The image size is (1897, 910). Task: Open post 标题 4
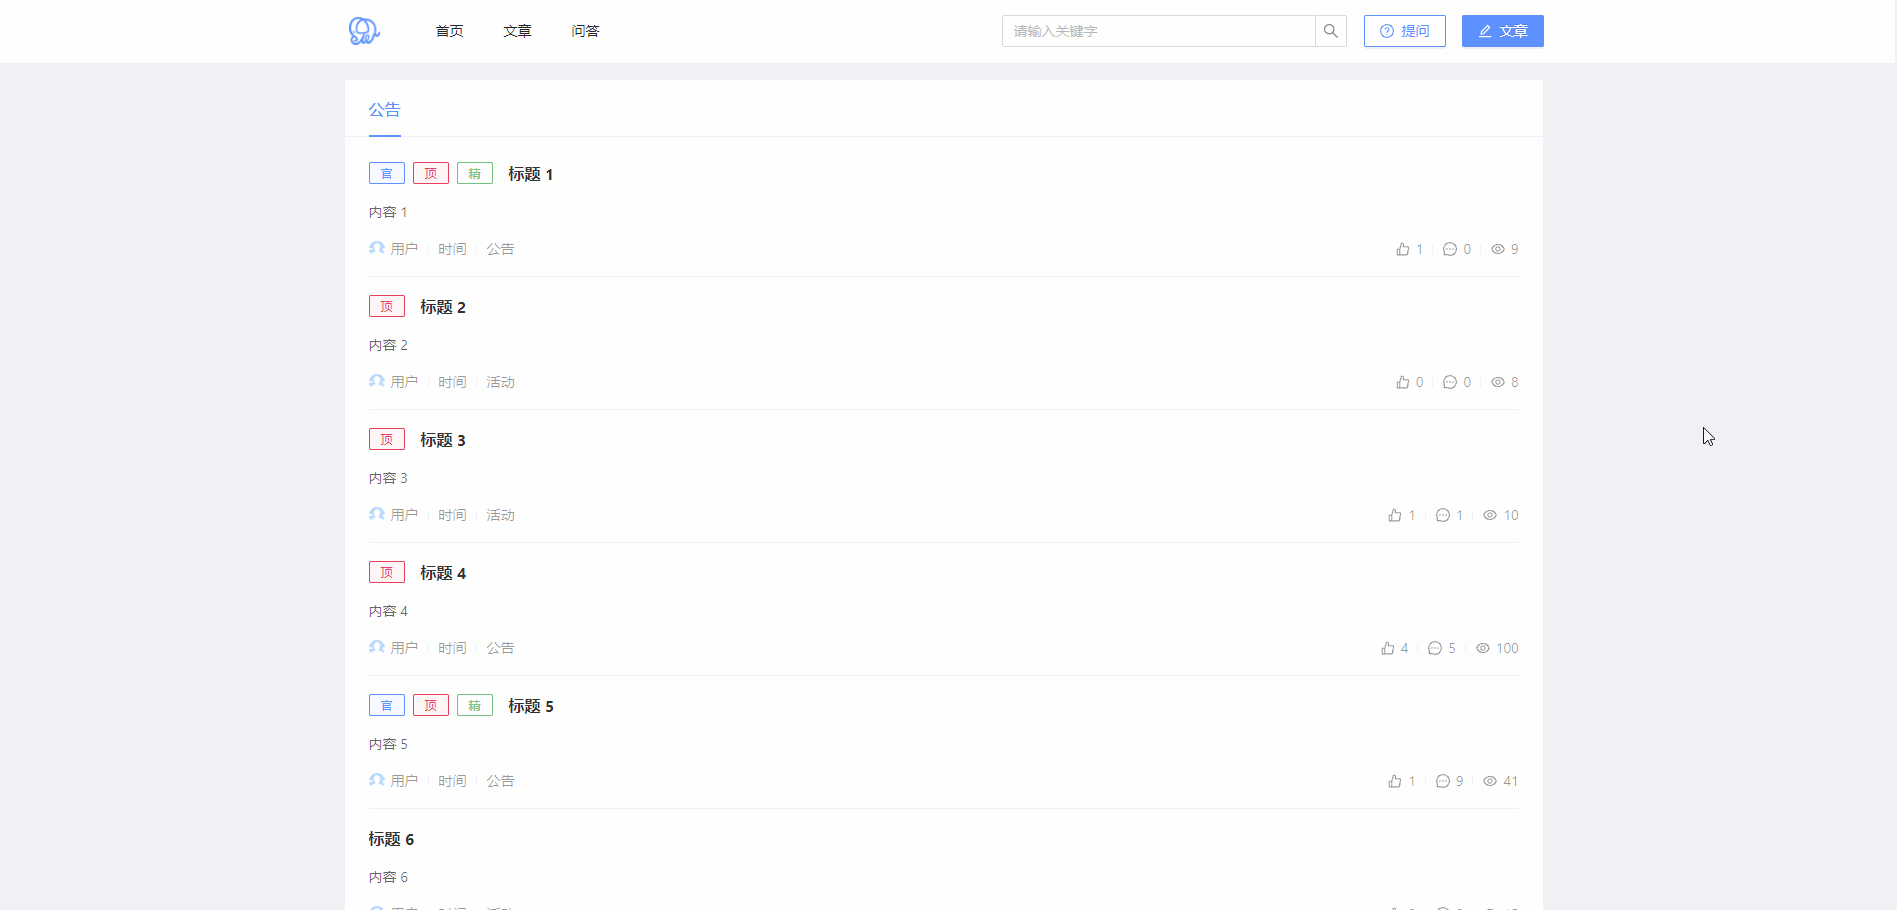click(443, 573)
